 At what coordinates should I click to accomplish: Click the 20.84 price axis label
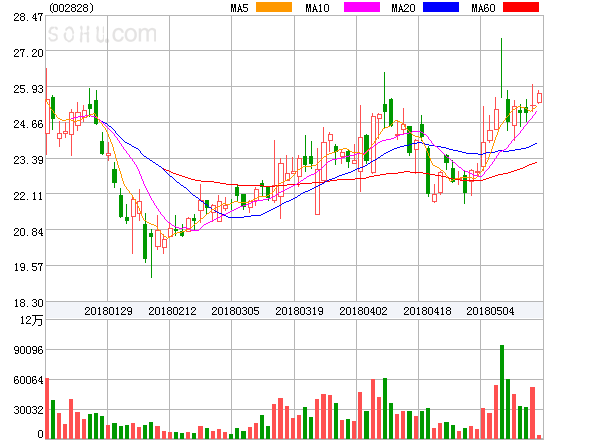point(28,232)
